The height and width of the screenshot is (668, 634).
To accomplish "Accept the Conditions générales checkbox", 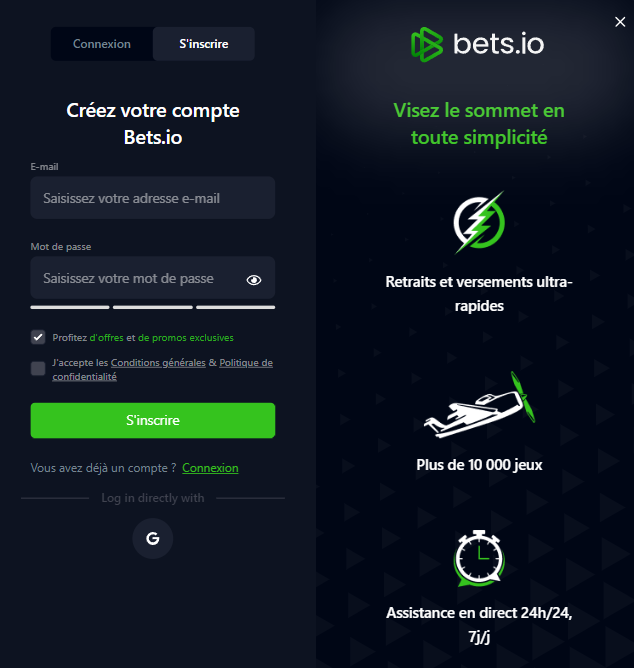I will [38, 369].
